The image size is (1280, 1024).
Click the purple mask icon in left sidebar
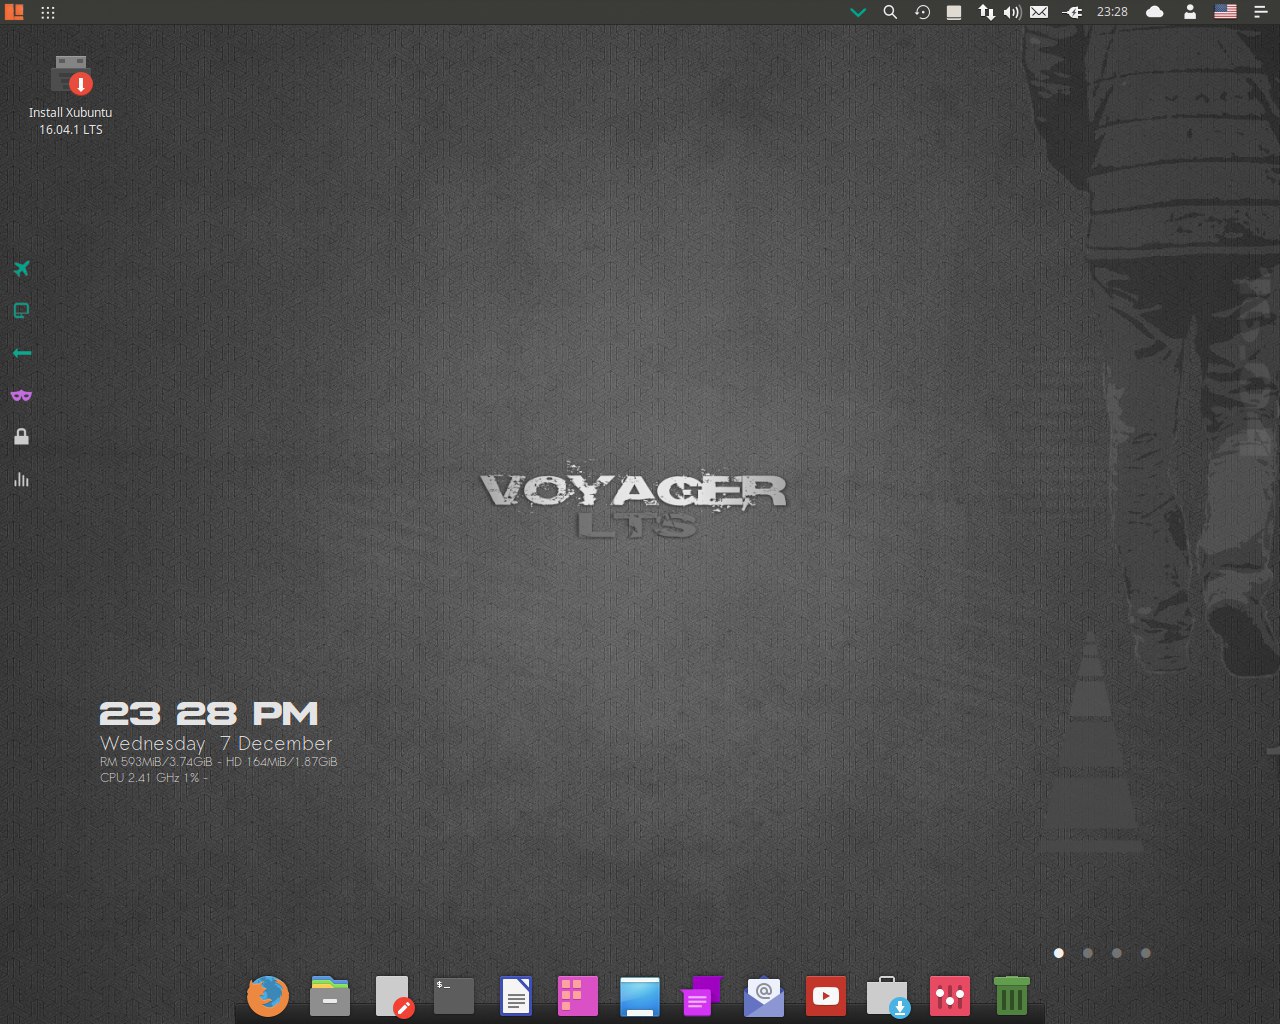point(21,395)
